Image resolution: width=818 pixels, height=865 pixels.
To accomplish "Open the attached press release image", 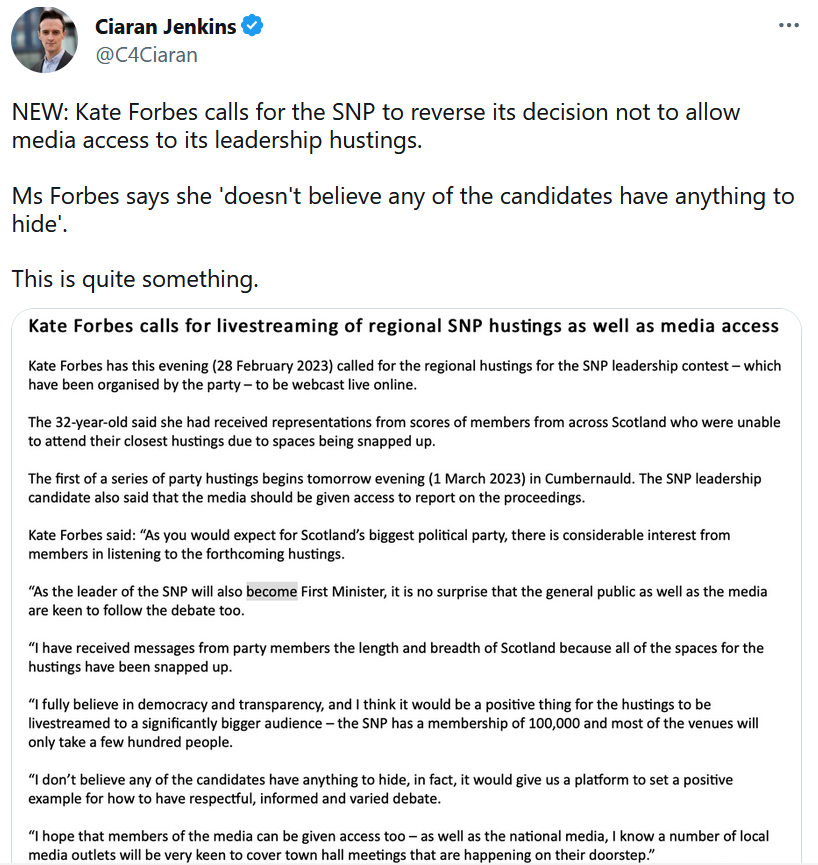I will (406, 586).
